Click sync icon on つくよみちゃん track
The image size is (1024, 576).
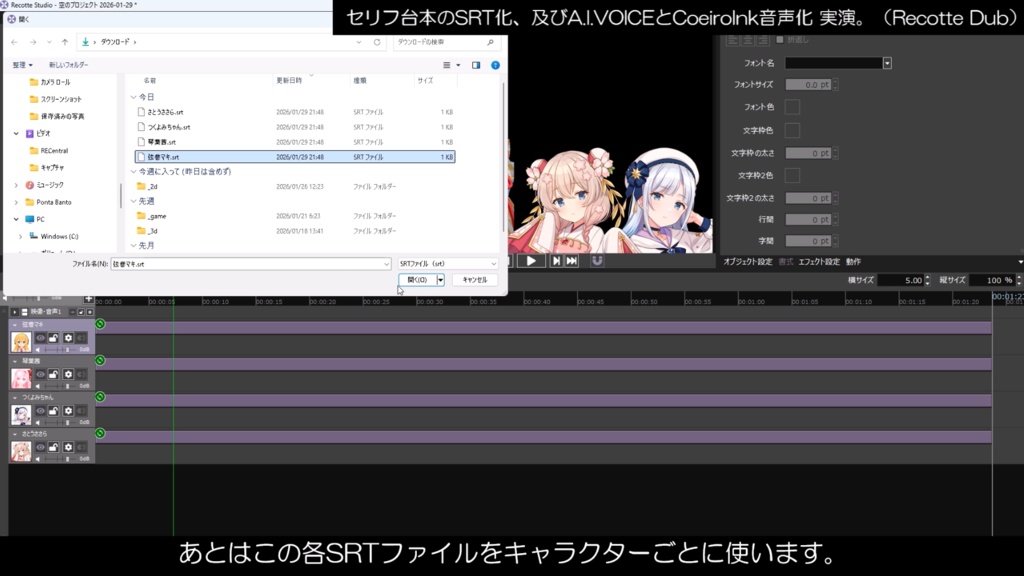point(100,397)
